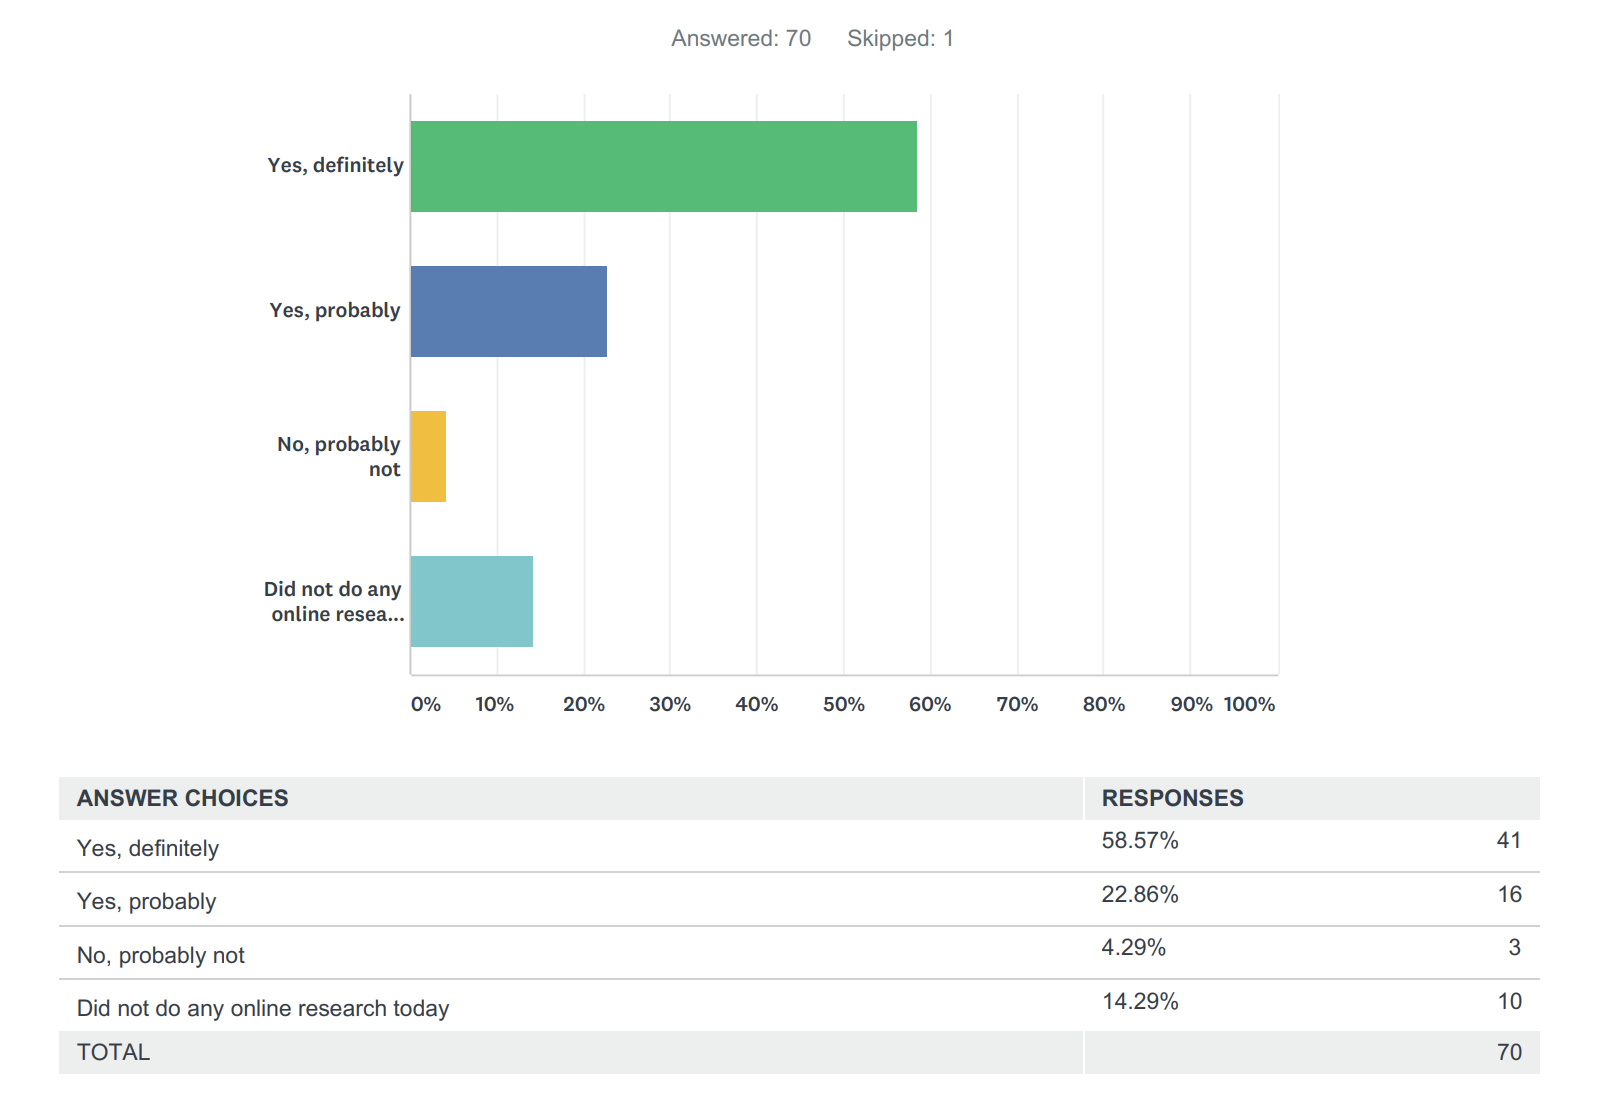Image resolution: width=1602 pixels, height=1108 pixels.
Task: Click the "Skipped: 1" text above the chart
Action: point(900,38)
